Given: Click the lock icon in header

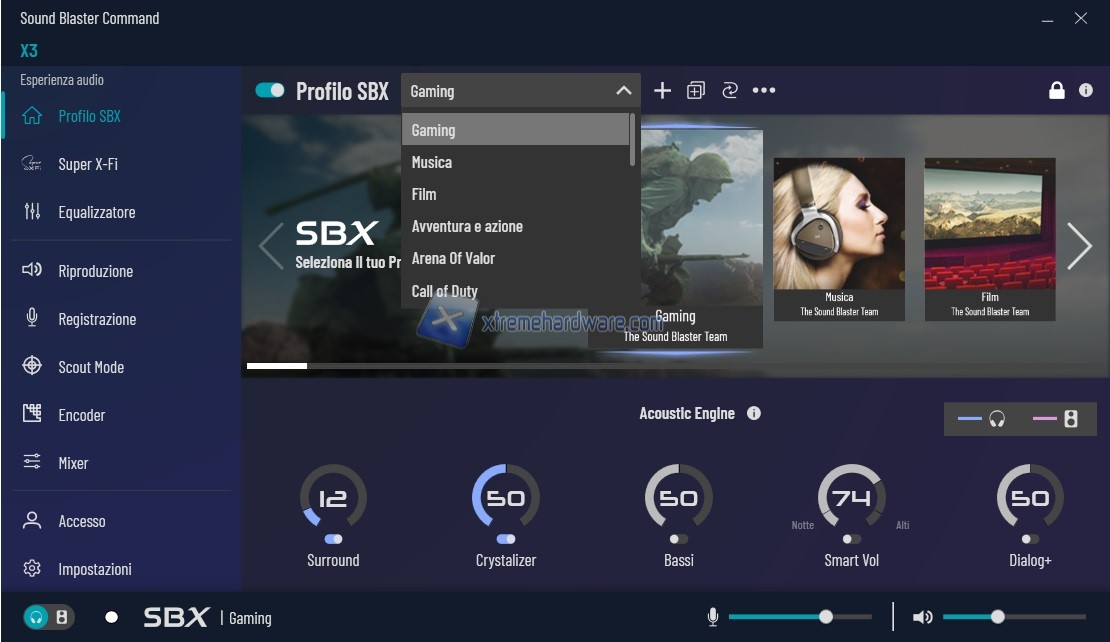Looking at the screenshot, I should click(1056, 91).
